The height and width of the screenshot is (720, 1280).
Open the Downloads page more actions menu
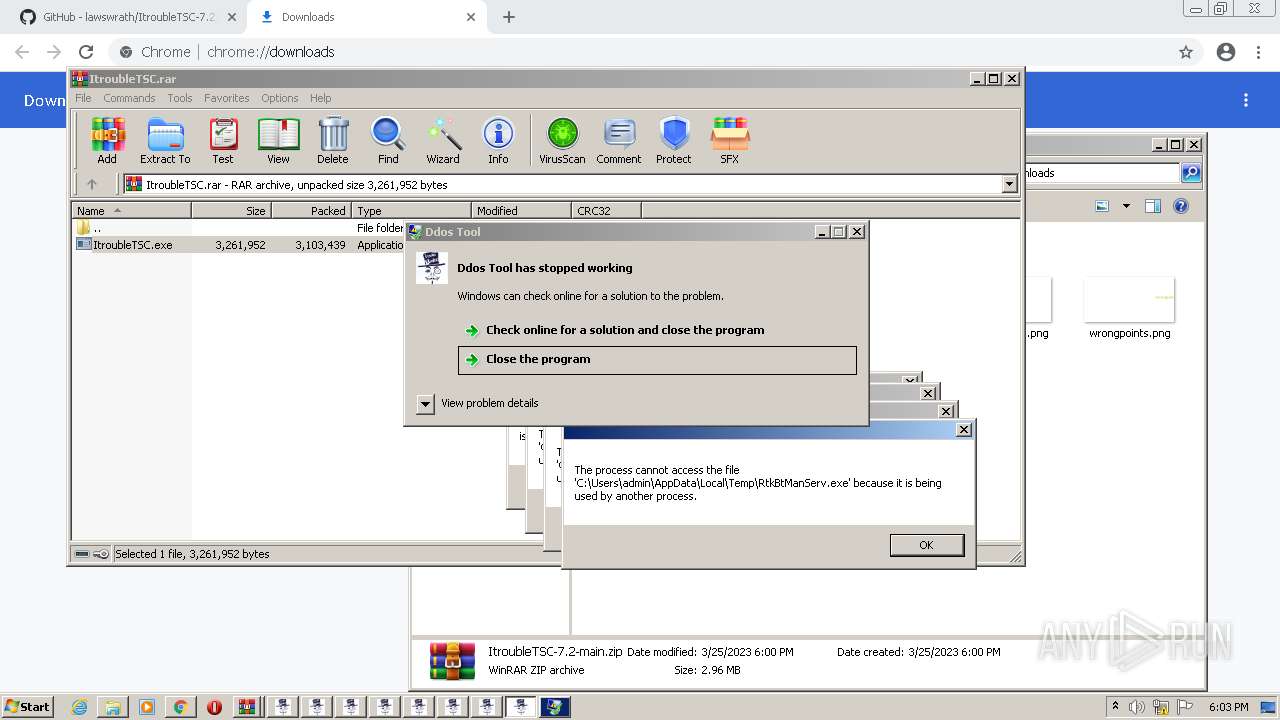[x=1246, y=100]
